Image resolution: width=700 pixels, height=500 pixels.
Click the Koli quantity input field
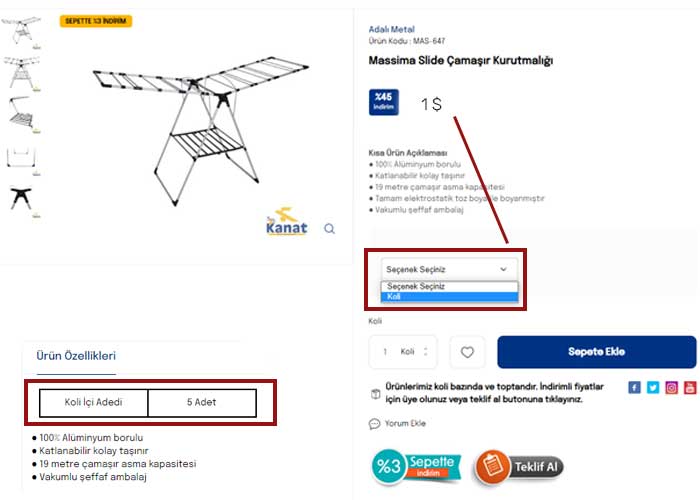point(403,352)
